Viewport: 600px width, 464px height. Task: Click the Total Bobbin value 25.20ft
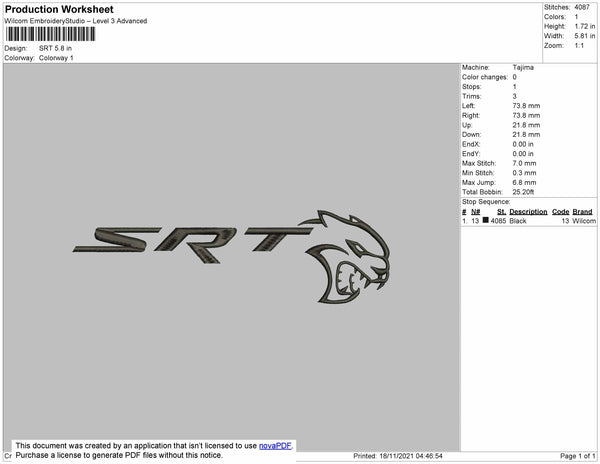point(523,192)
